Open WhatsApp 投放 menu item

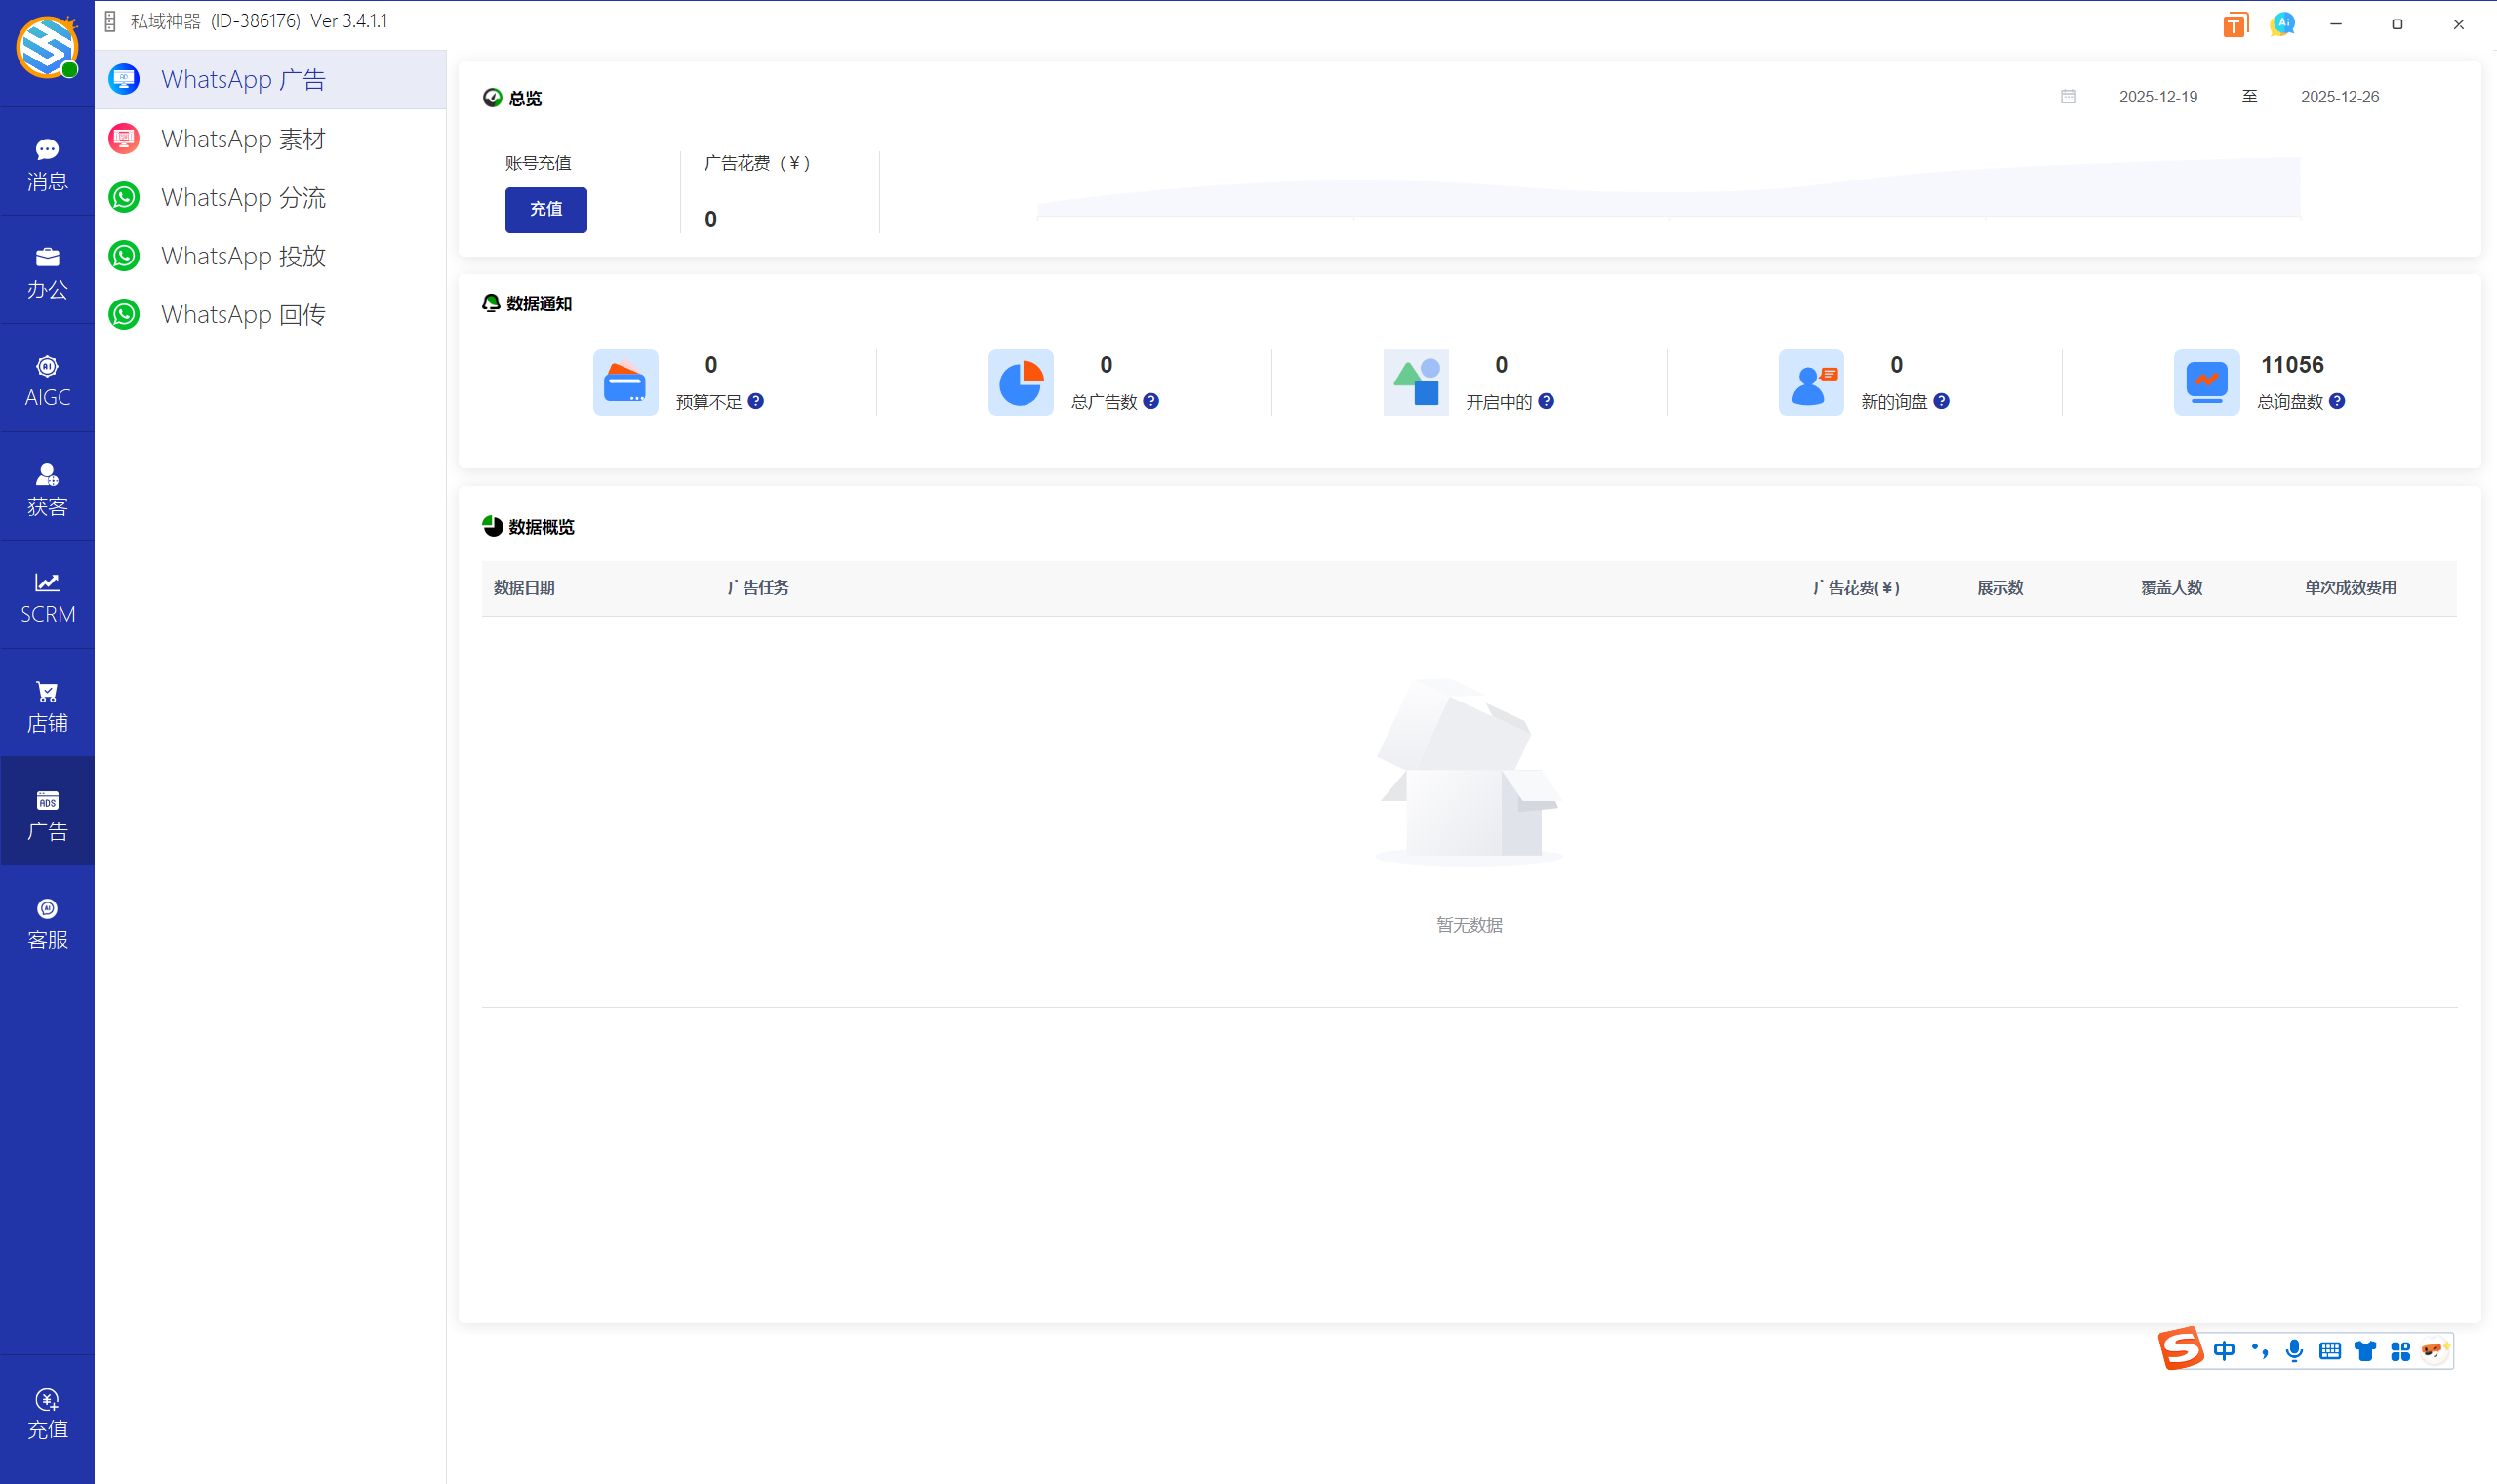243,256
